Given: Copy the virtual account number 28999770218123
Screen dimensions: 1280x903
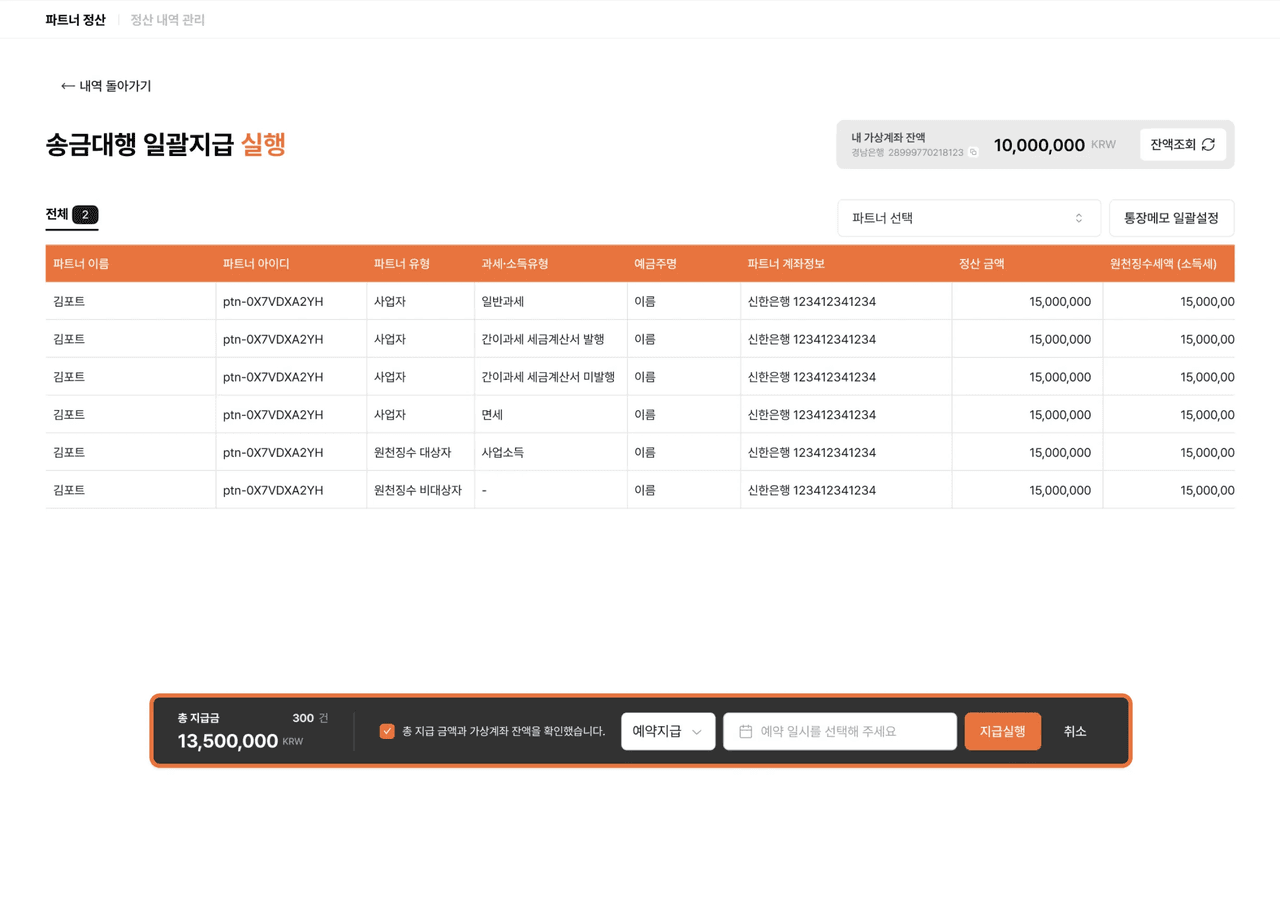Looking at the screenshot, I should click(973, 153).
